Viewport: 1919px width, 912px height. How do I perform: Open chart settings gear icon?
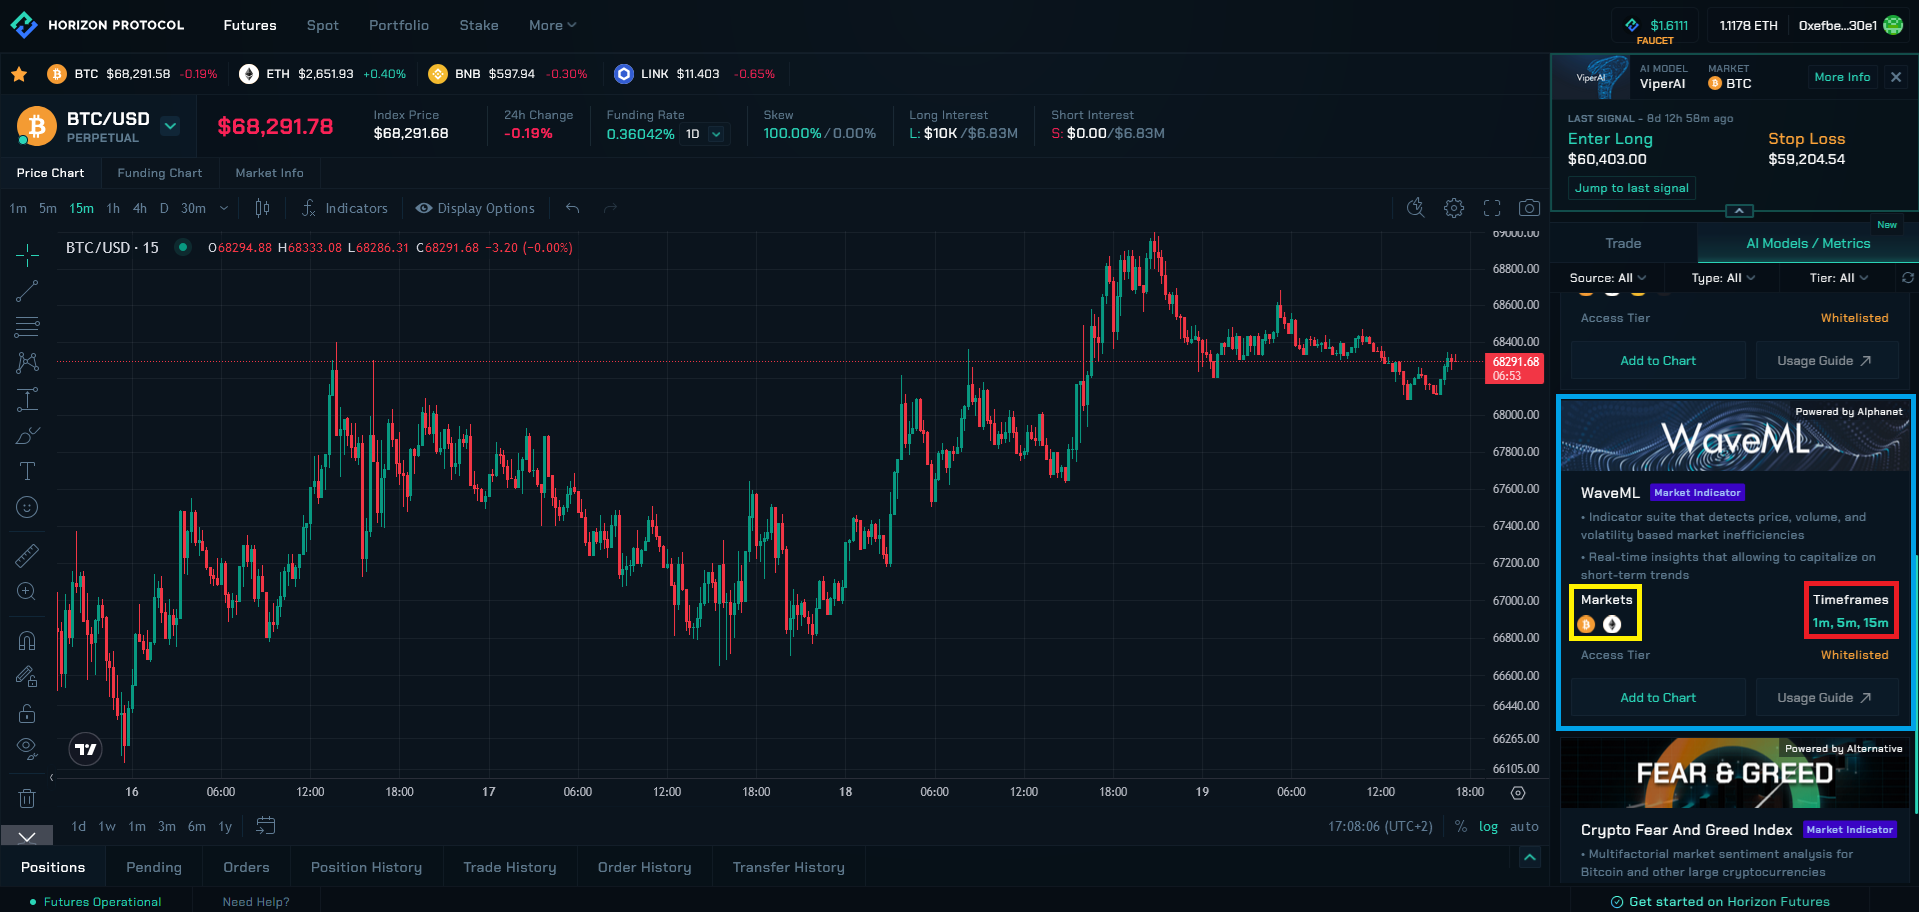pos(1454,208)
